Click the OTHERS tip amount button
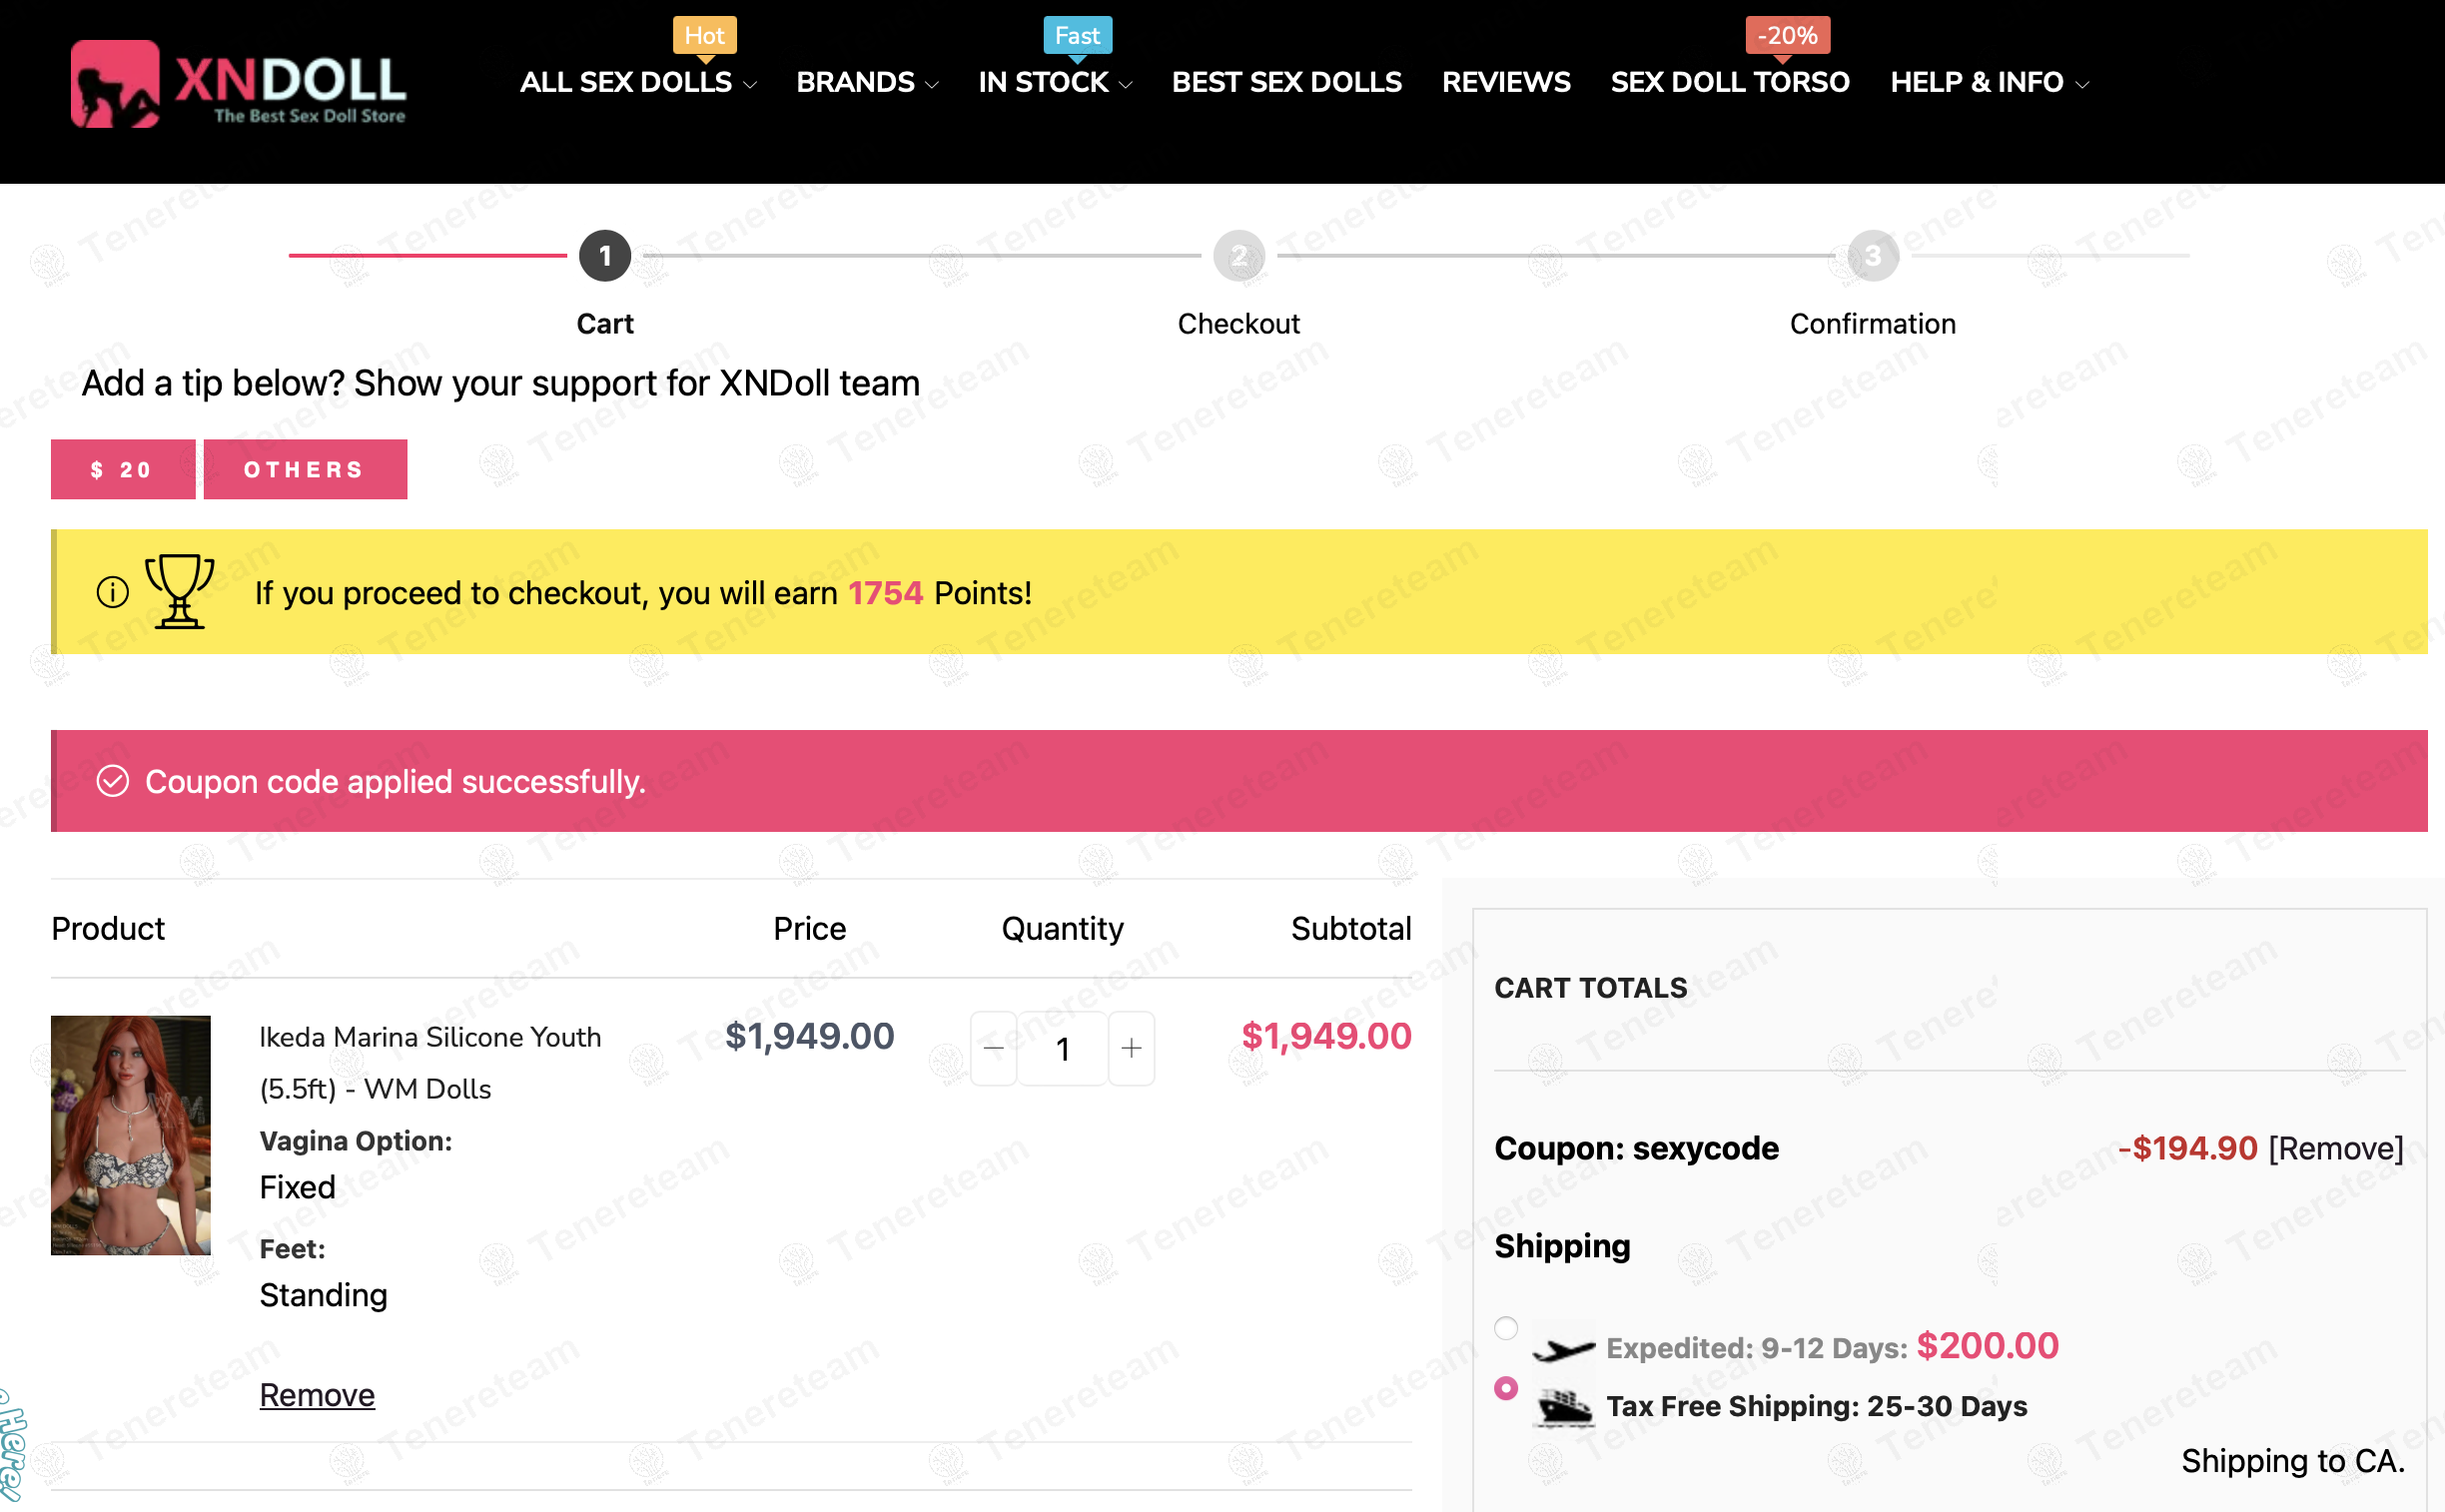The height and width of the screenshot is (1512, 2445). (x=305, y=469)
